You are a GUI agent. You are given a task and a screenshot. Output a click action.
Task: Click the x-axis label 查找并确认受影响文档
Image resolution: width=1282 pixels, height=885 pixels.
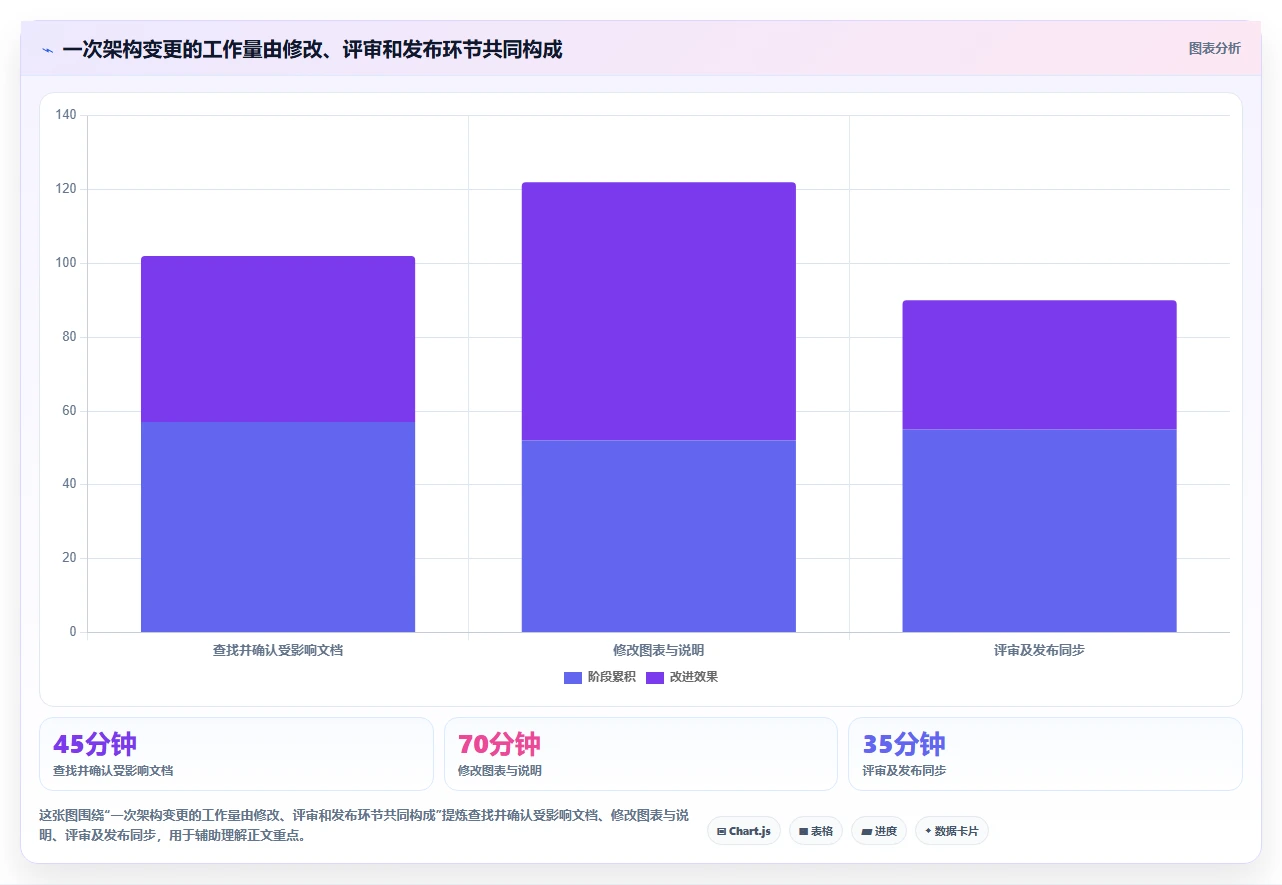click(278, 650)
